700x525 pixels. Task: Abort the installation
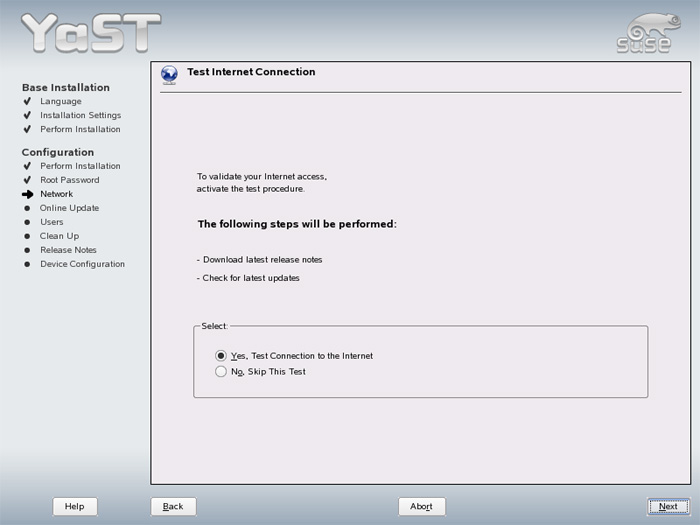click(x=421, y=506)
